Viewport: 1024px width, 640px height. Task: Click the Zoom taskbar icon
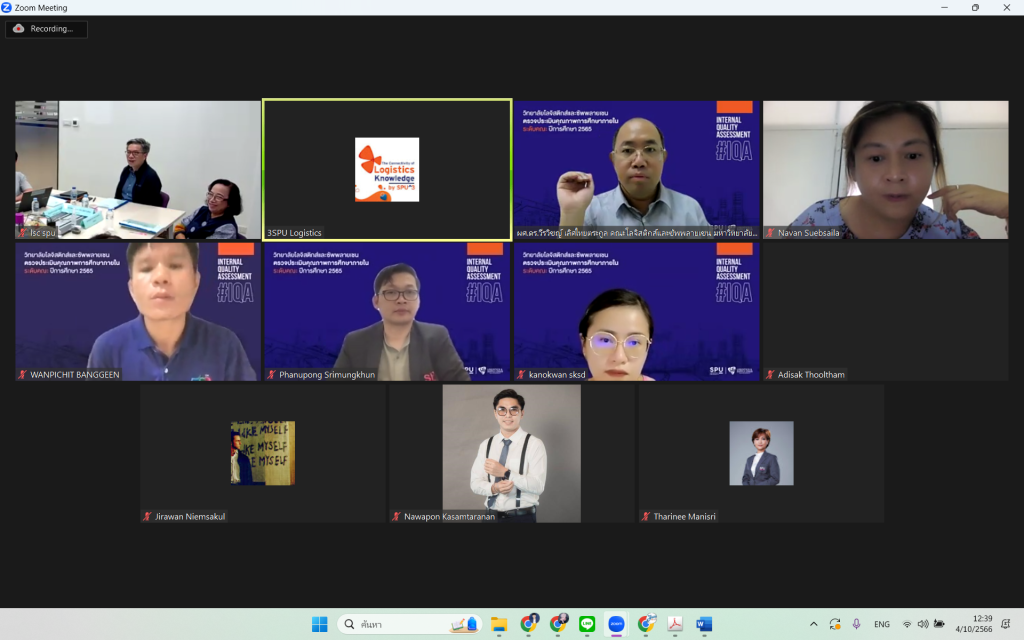pyautogui.click(x=616, y=624)
